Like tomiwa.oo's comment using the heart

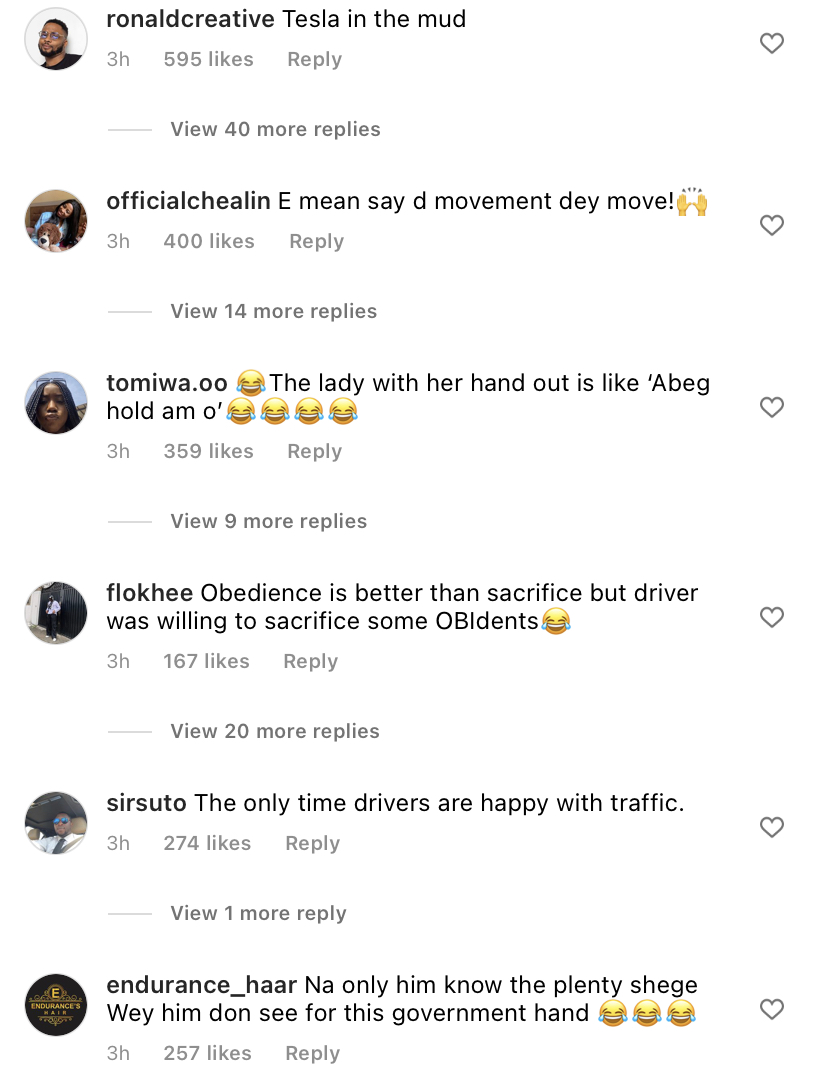point(771,407)
